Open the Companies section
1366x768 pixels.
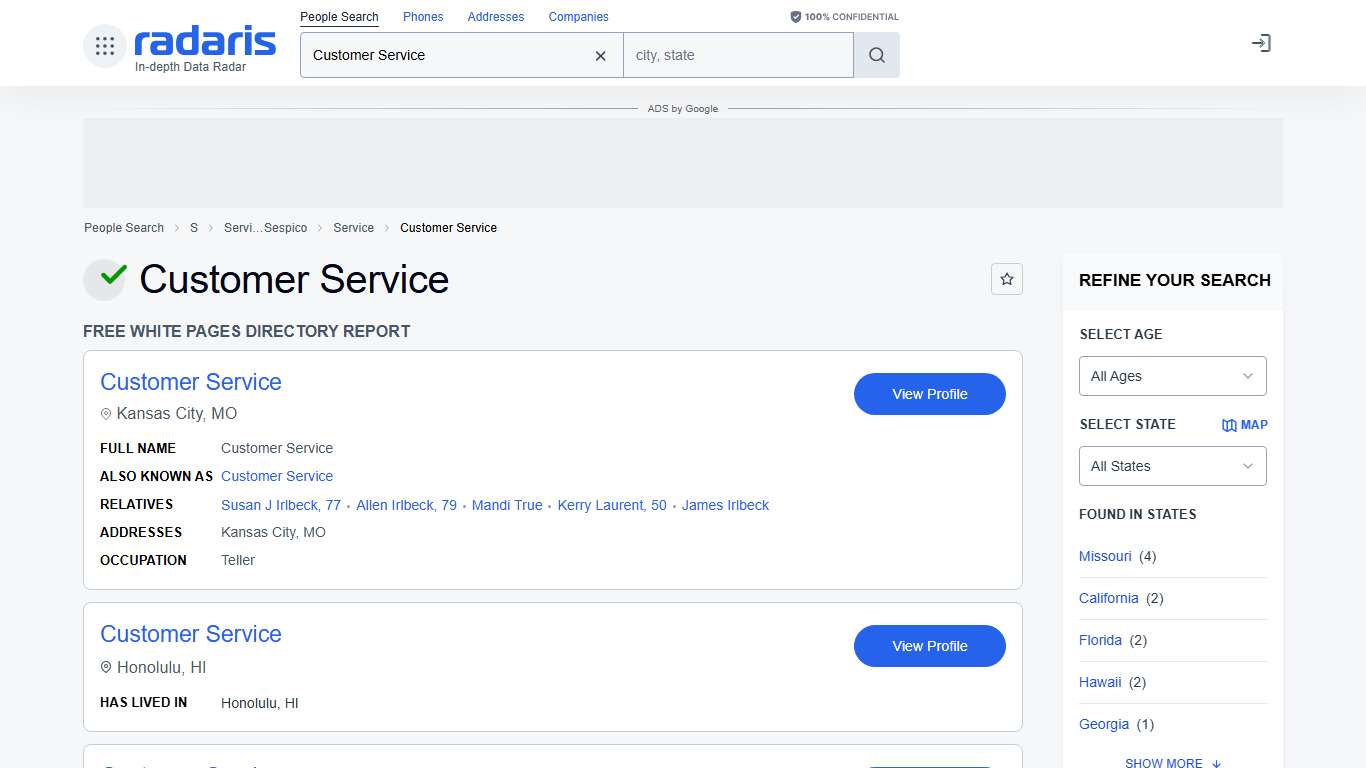[578, 16]
